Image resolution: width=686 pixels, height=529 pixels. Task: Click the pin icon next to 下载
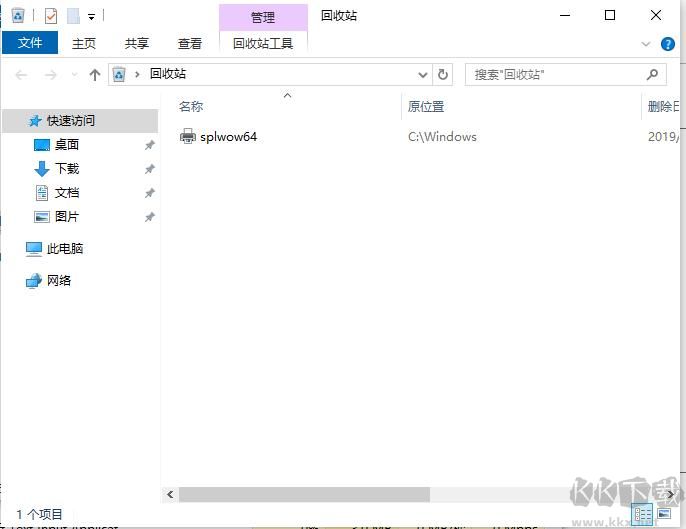[x=150, y=169]
